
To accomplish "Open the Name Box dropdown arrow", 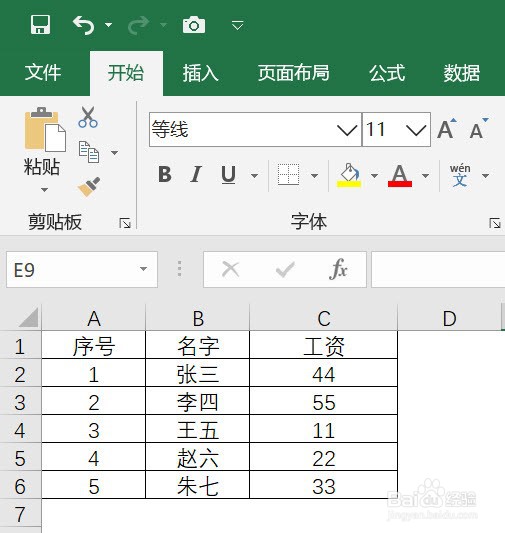I will click(x=144, y=269).
